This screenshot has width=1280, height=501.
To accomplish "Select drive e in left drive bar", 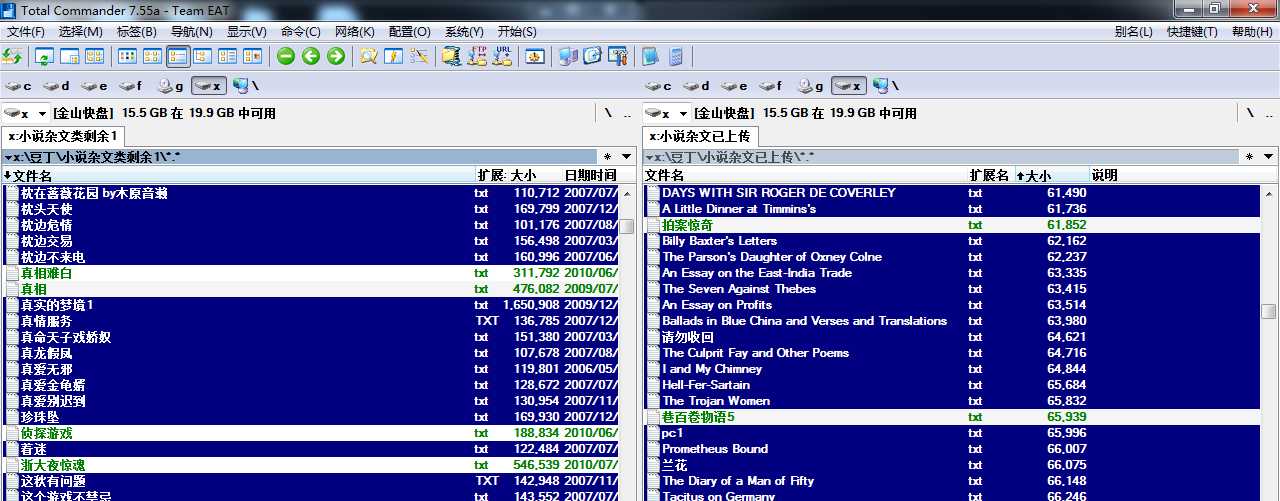I will 95,86.
